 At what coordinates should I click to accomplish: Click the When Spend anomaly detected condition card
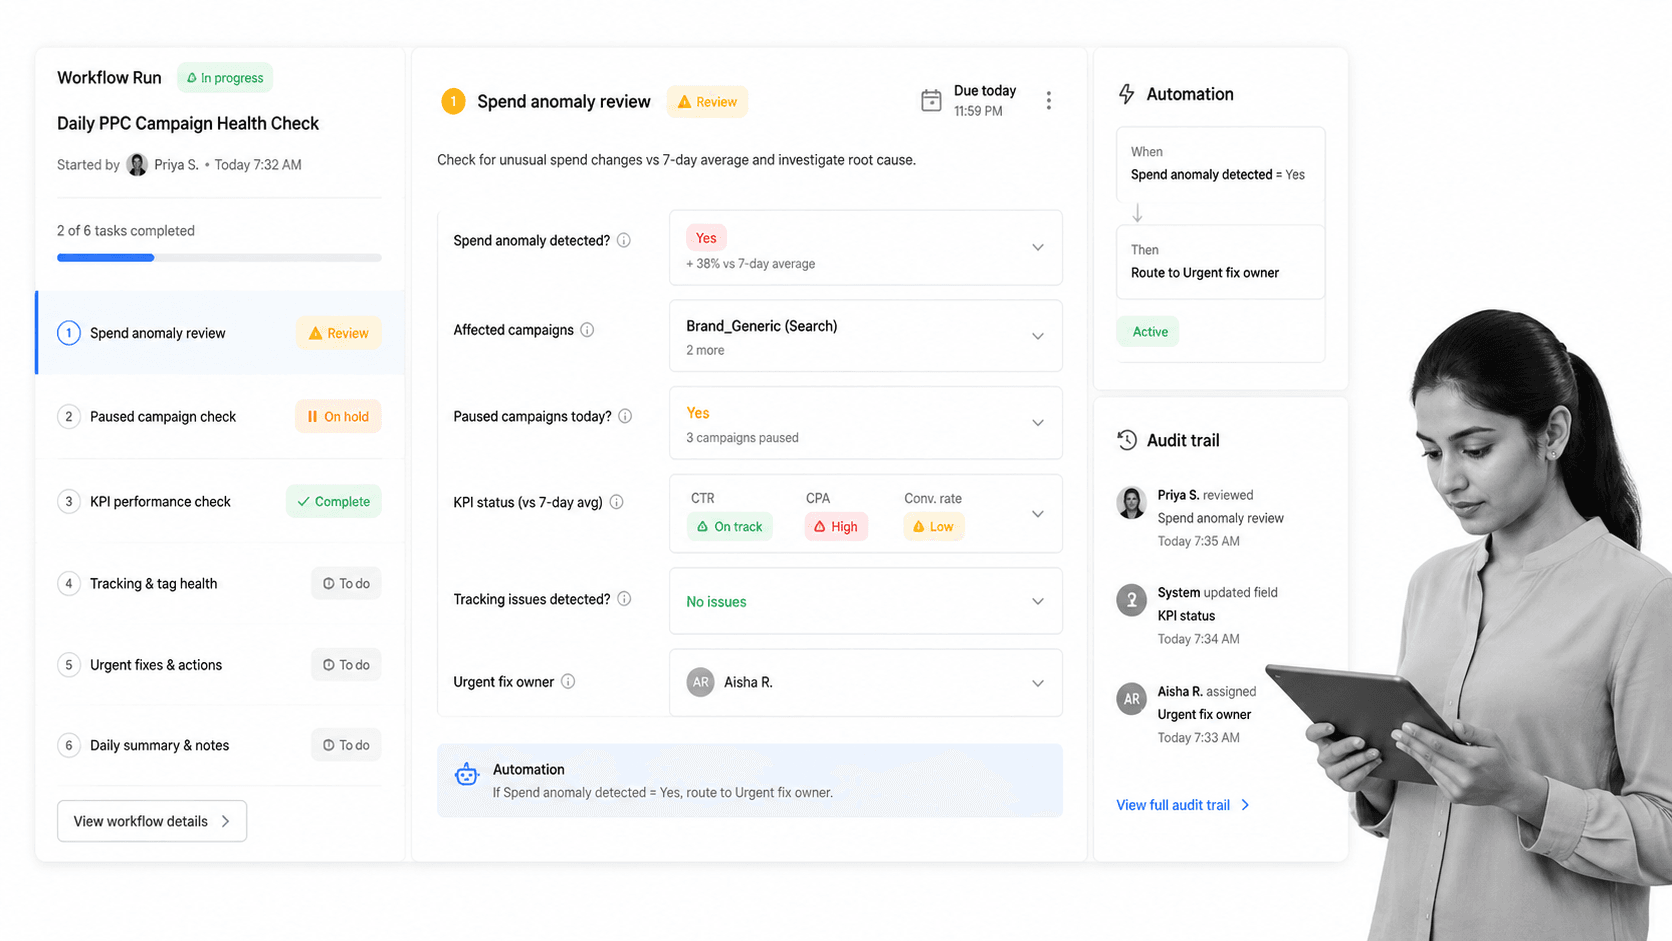click(1220, 164)
